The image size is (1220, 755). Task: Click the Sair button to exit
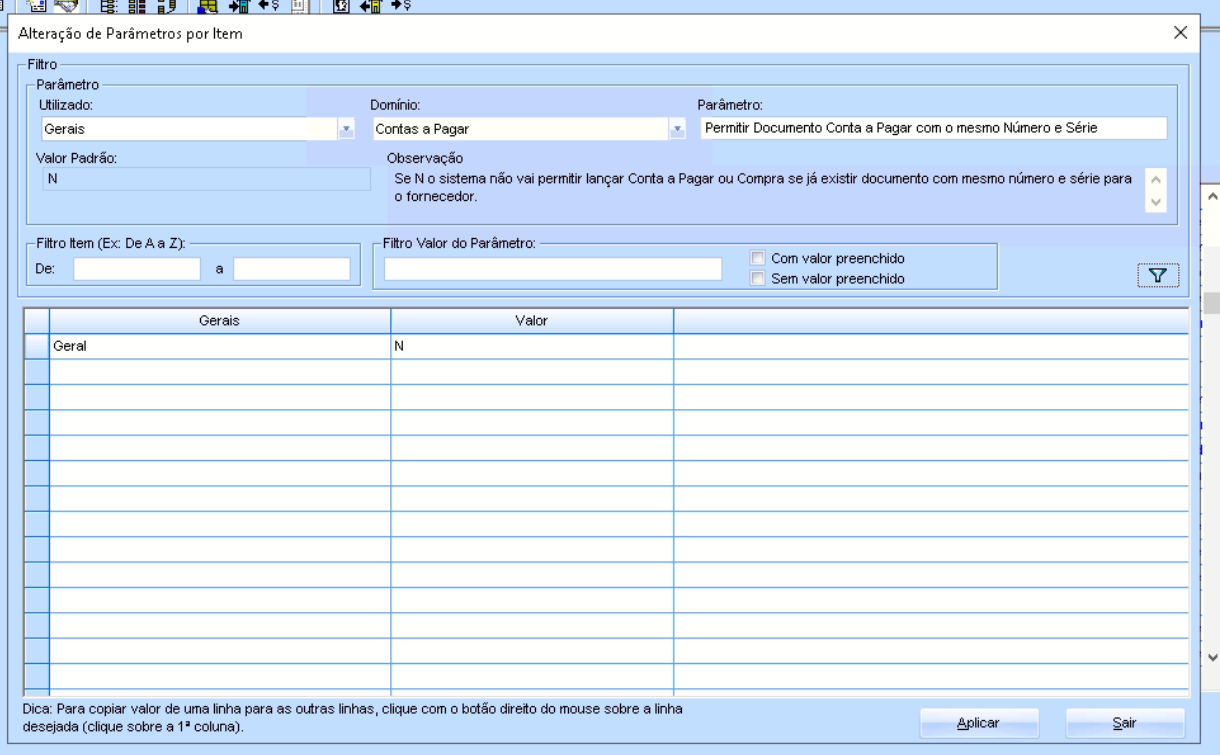[1124, 722]
